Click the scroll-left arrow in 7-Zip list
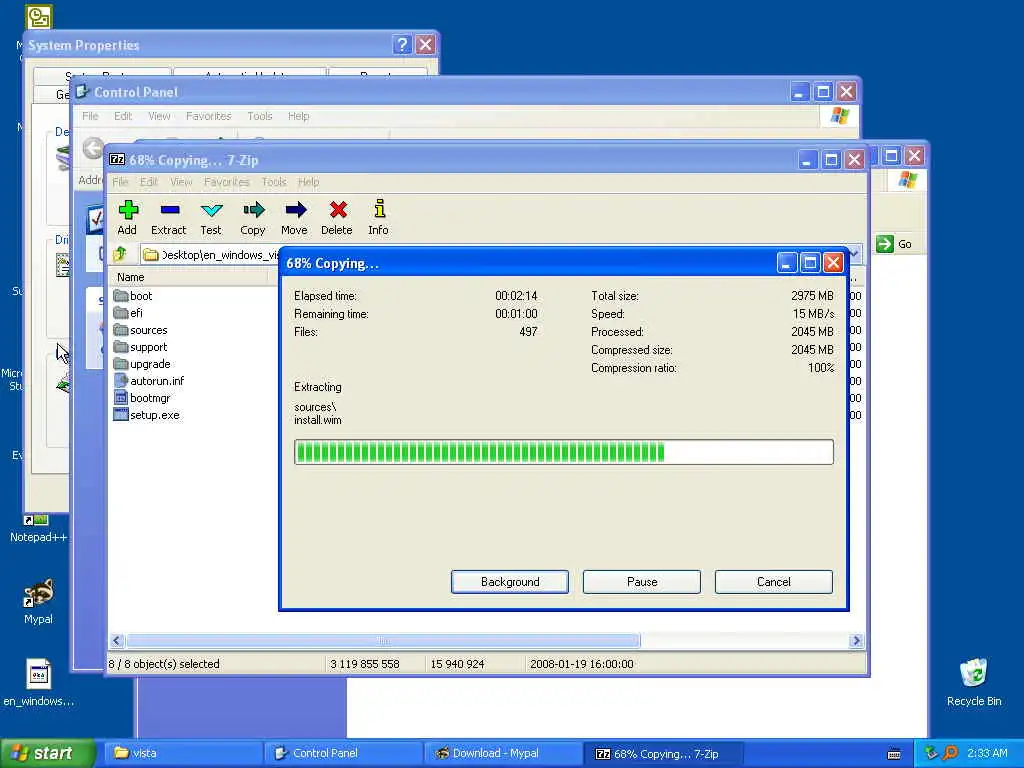This screenshot has height=768, width=1024. click(116, 641)
